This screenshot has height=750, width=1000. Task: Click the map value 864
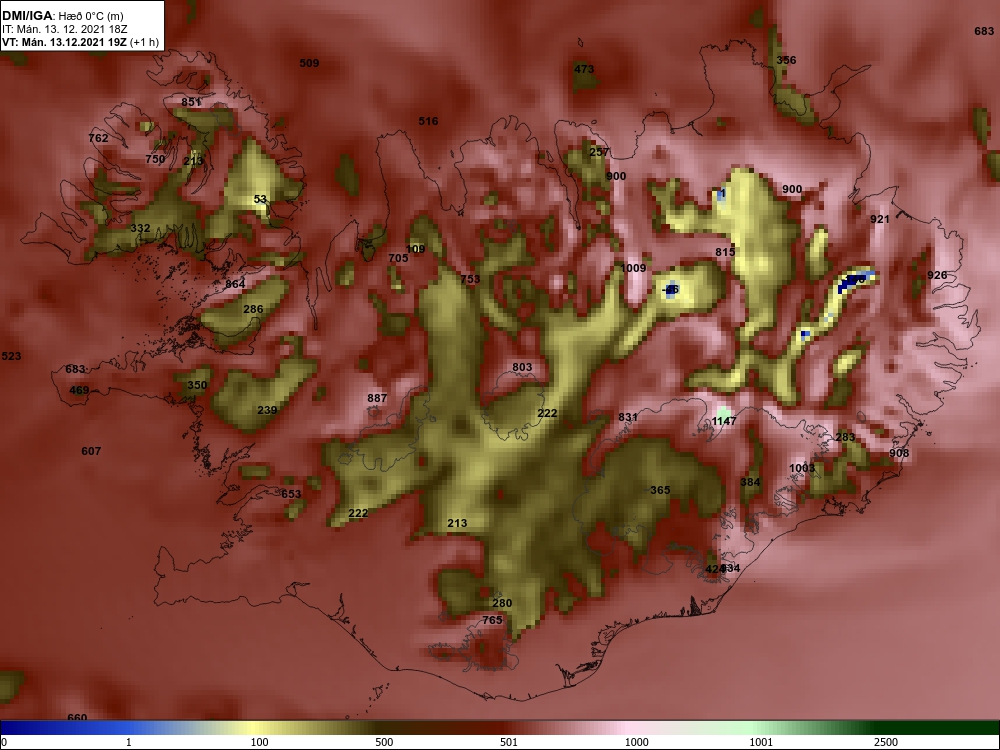[x=235, y=284]
